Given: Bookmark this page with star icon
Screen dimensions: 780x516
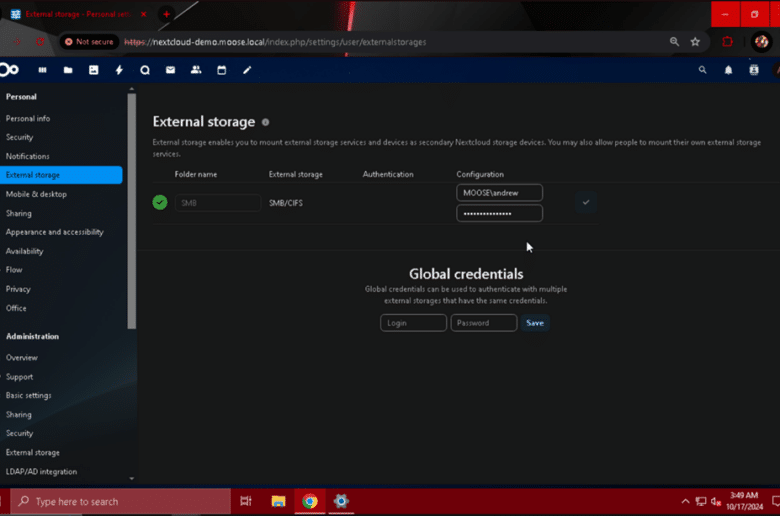Looking at the screenshot, I should click(695, 42).
